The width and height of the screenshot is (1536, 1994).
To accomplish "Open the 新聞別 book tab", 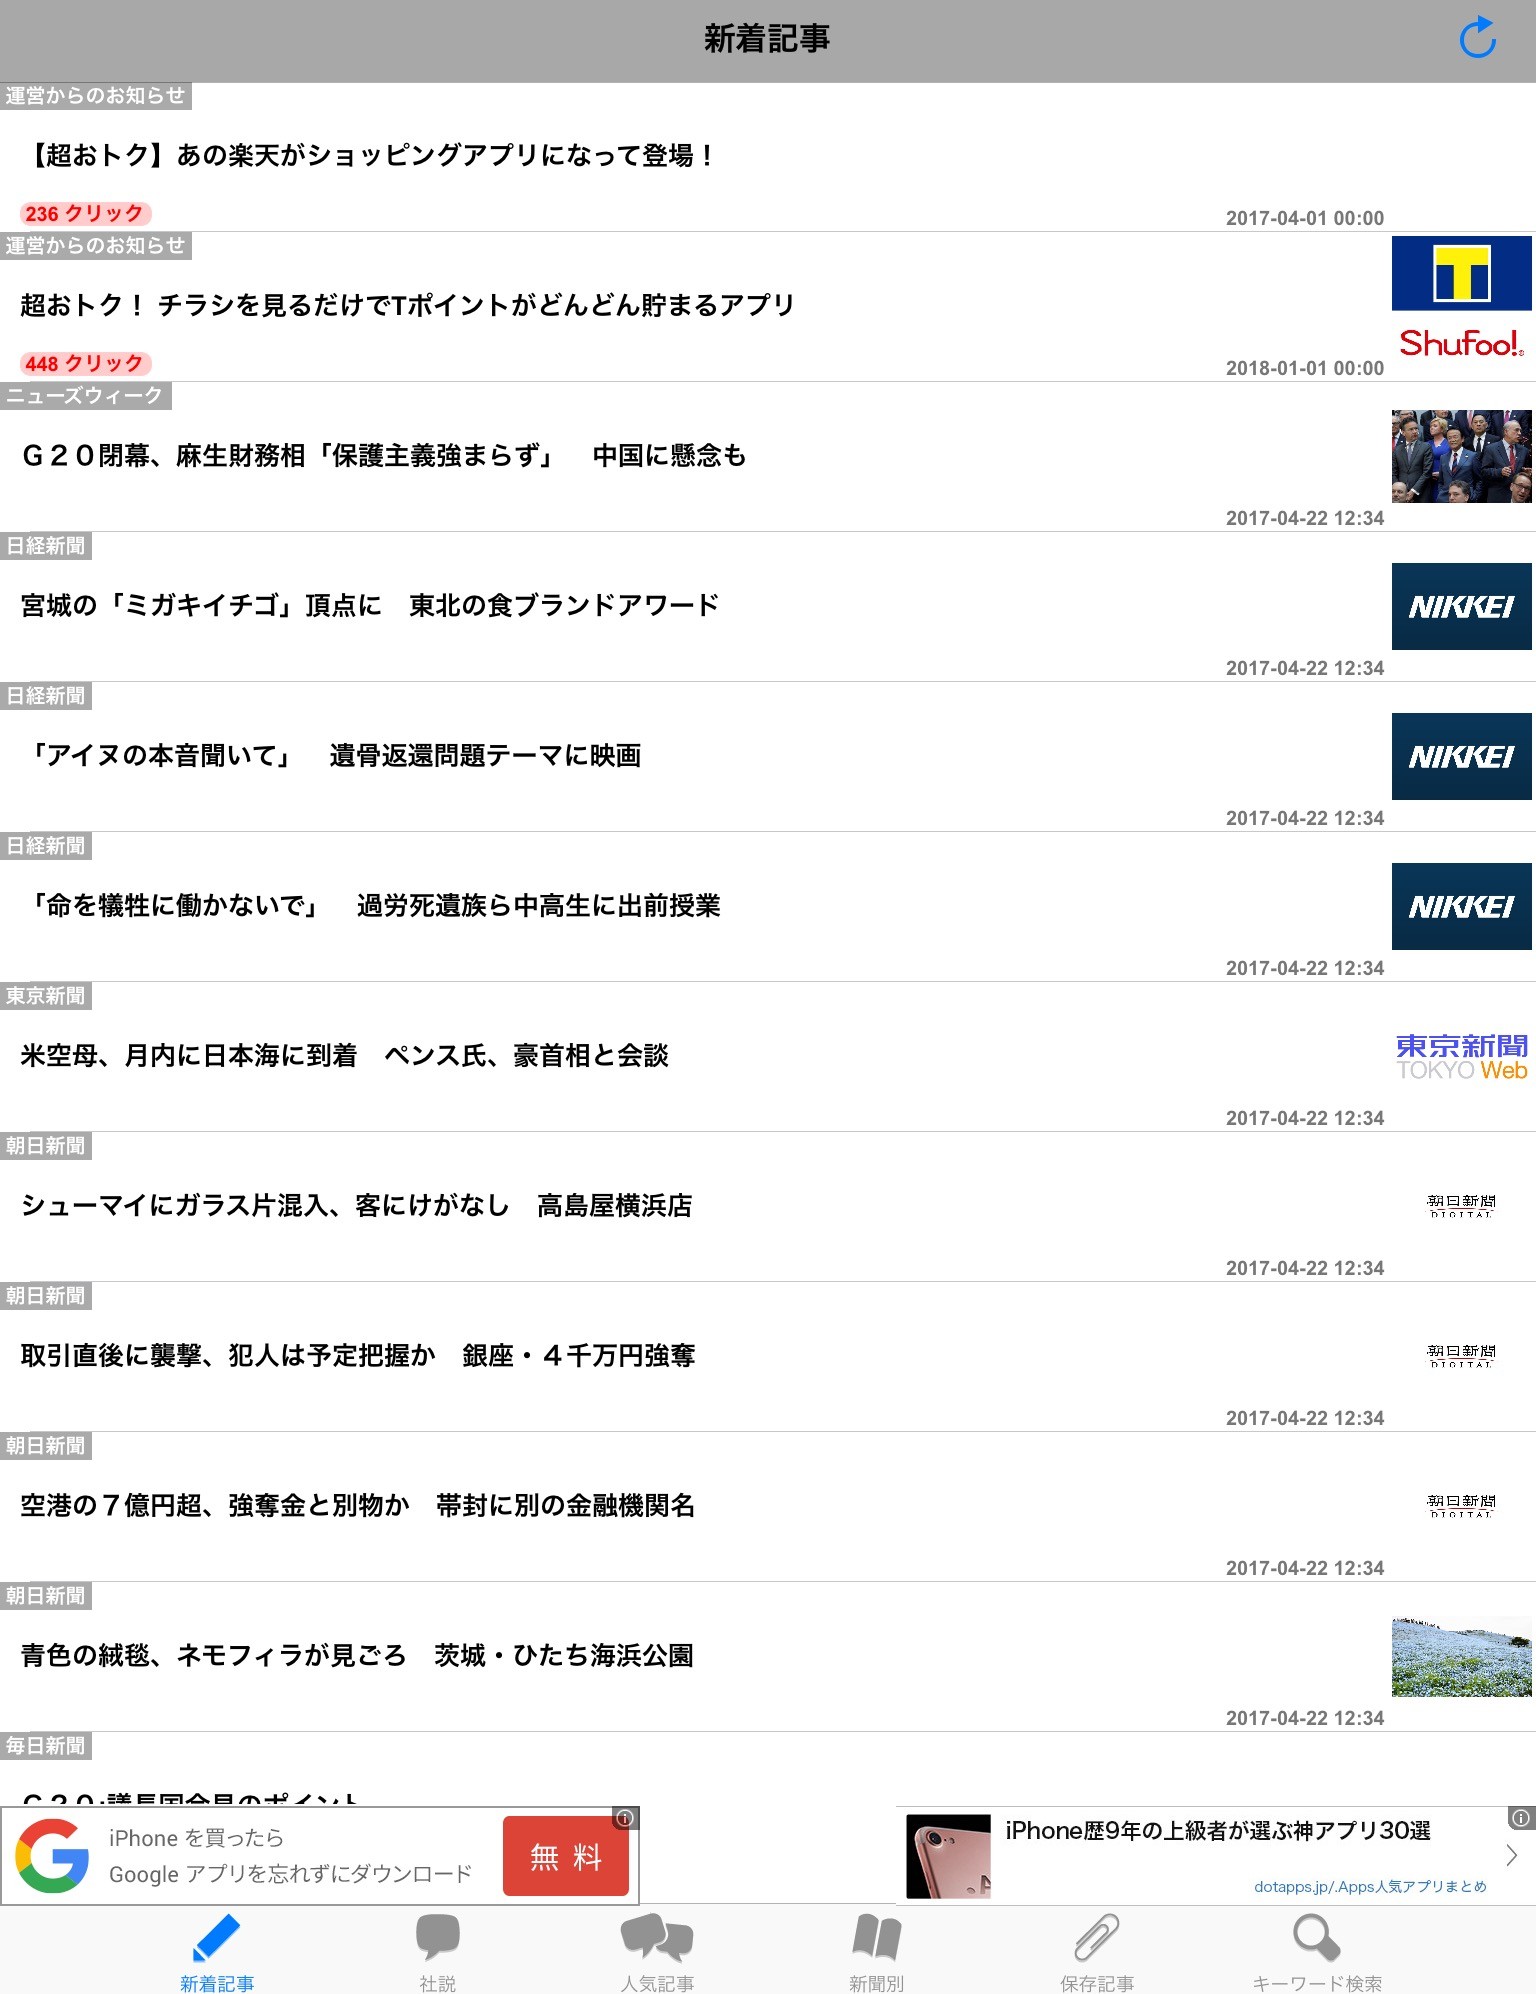I will [876, 1951].
